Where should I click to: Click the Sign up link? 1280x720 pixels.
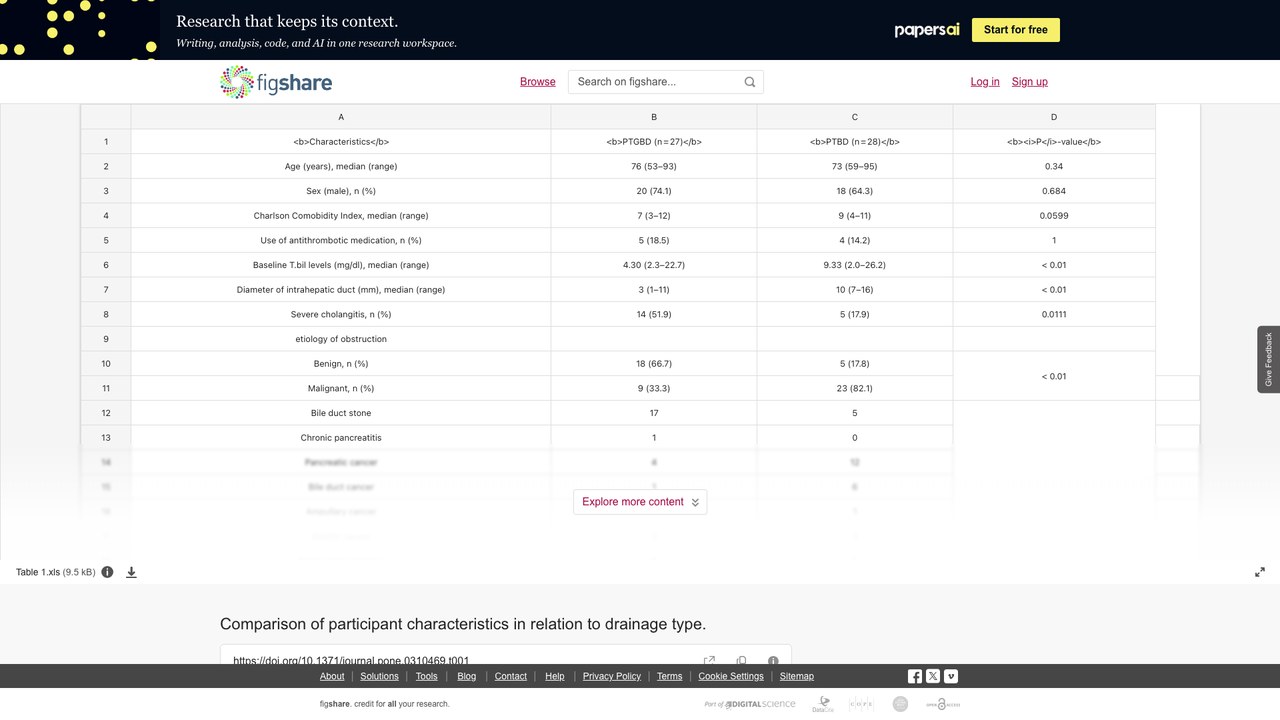pos(1030,82)
